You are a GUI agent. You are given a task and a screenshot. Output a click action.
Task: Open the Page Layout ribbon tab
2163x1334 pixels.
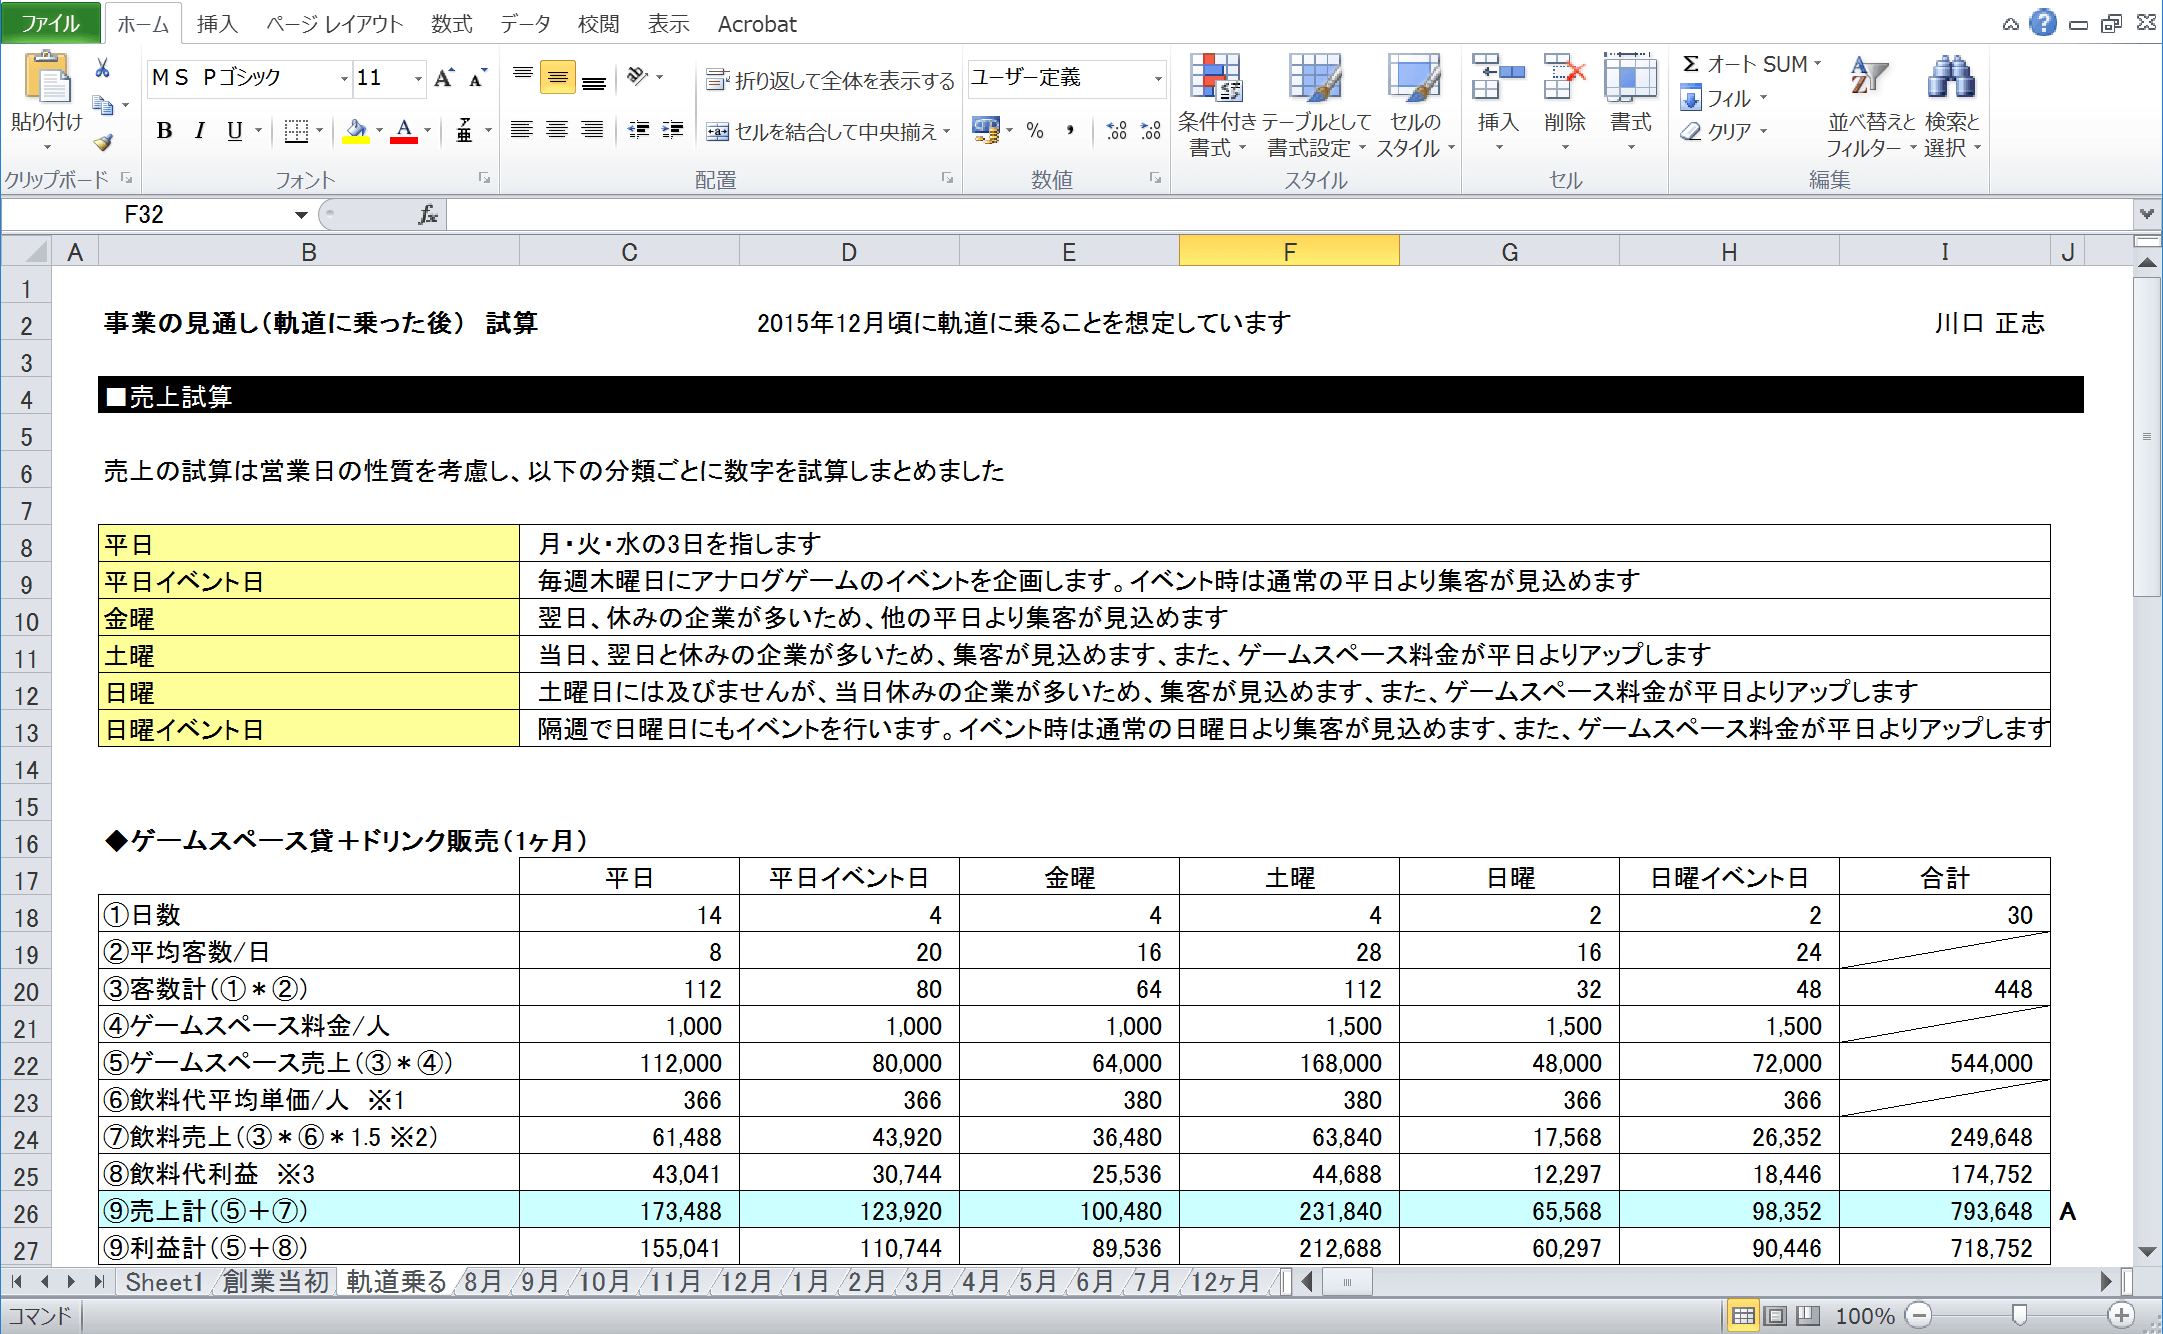click(x=334, y=24)
